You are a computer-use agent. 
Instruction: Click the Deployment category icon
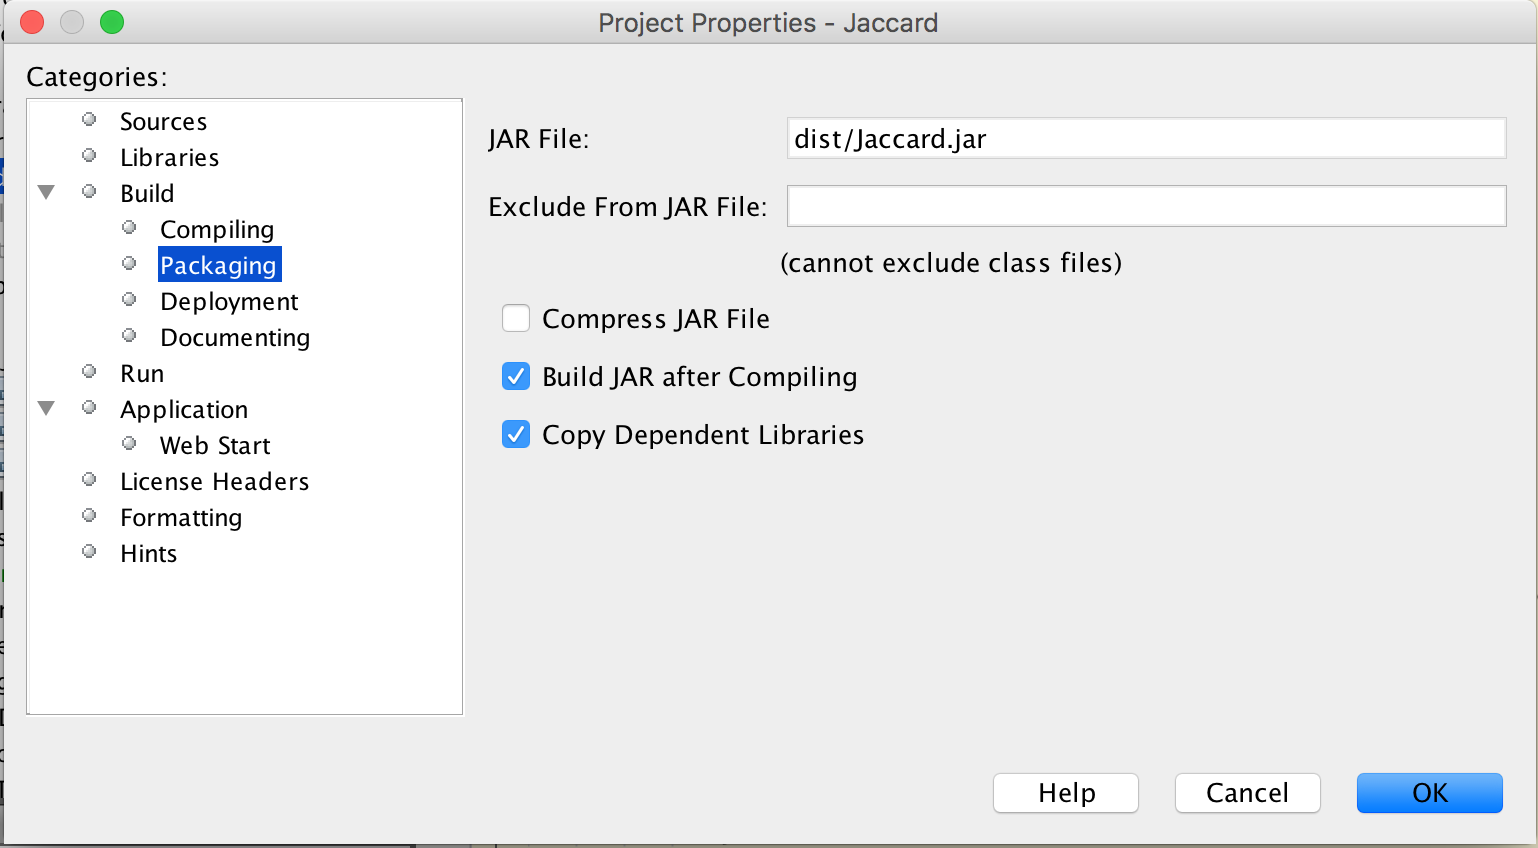pyautogui.click(x=128, y=299)
